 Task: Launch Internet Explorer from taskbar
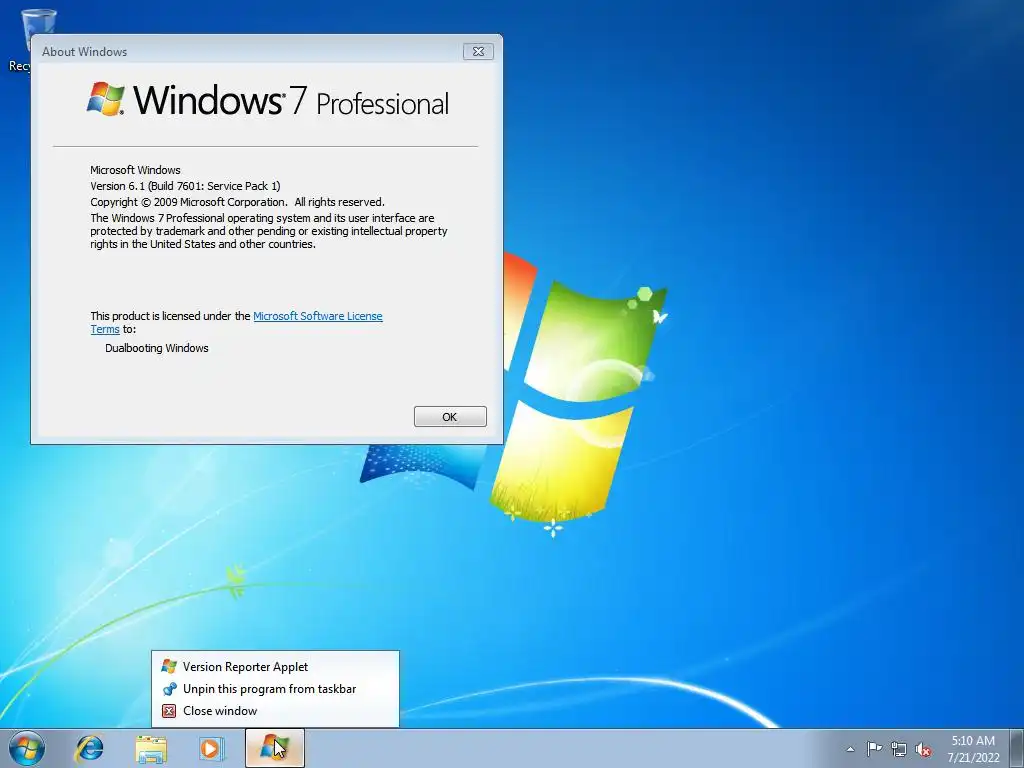[x=89, y=748]
